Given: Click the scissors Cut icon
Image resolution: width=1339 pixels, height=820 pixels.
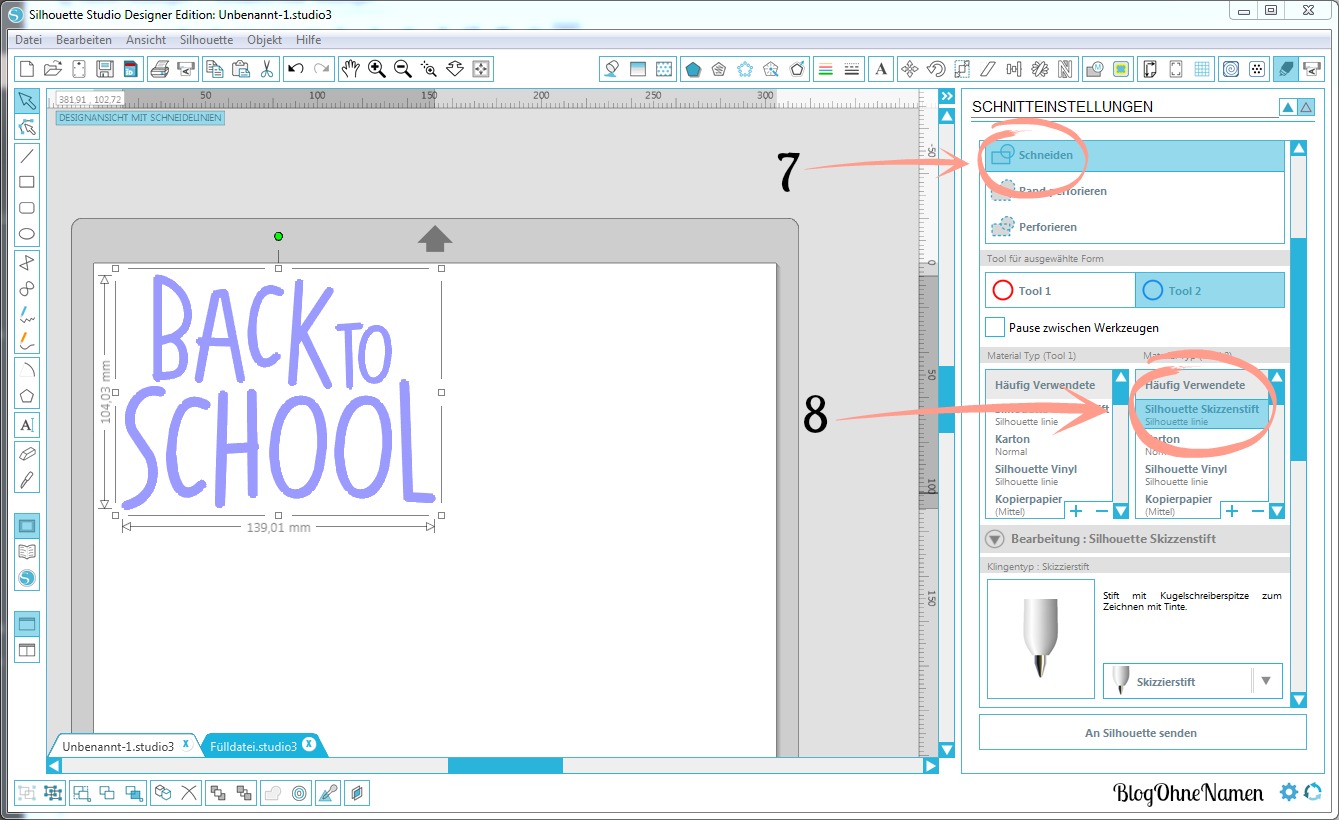Looking at the screenshot, I should click(267, 69).
